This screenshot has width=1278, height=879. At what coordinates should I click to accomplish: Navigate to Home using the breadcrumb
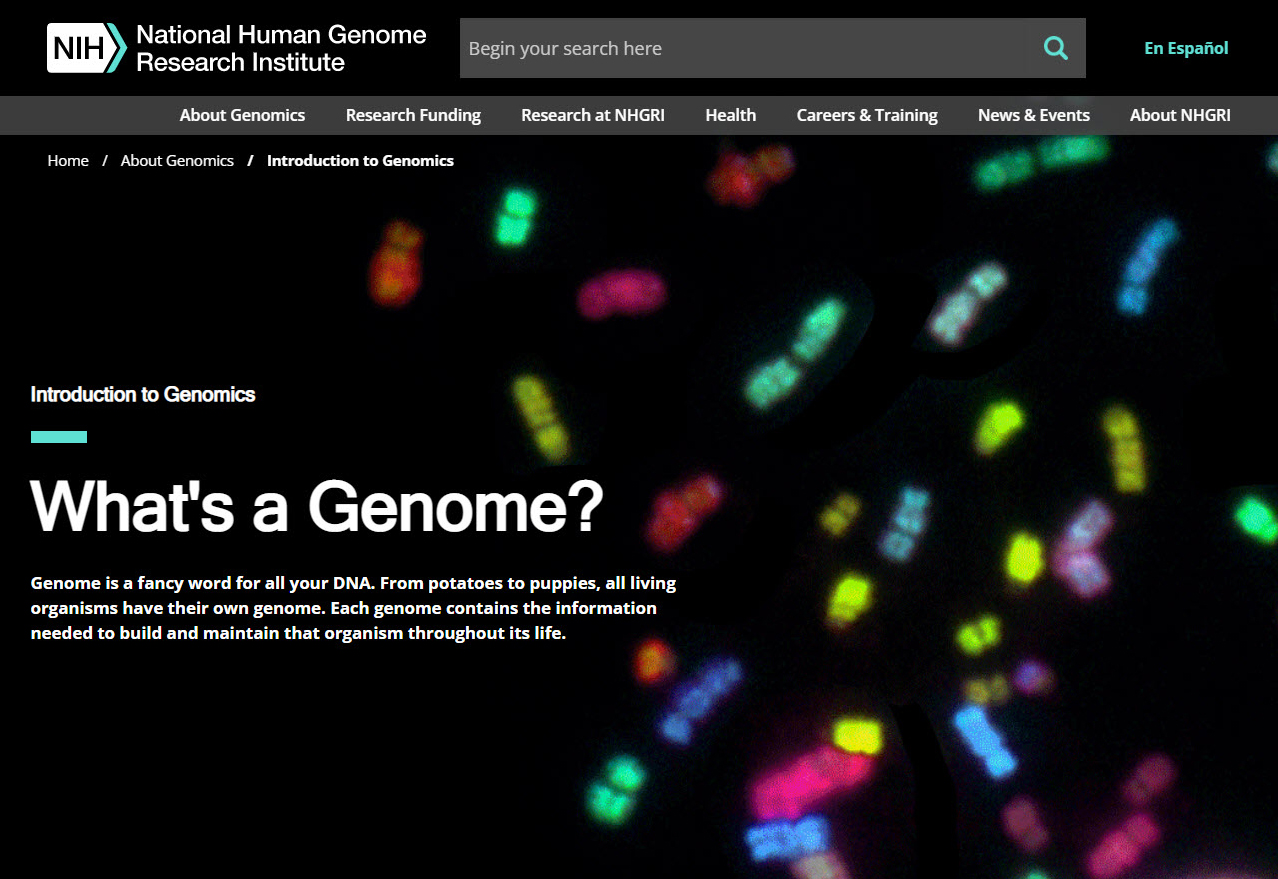tap(67, 160)
